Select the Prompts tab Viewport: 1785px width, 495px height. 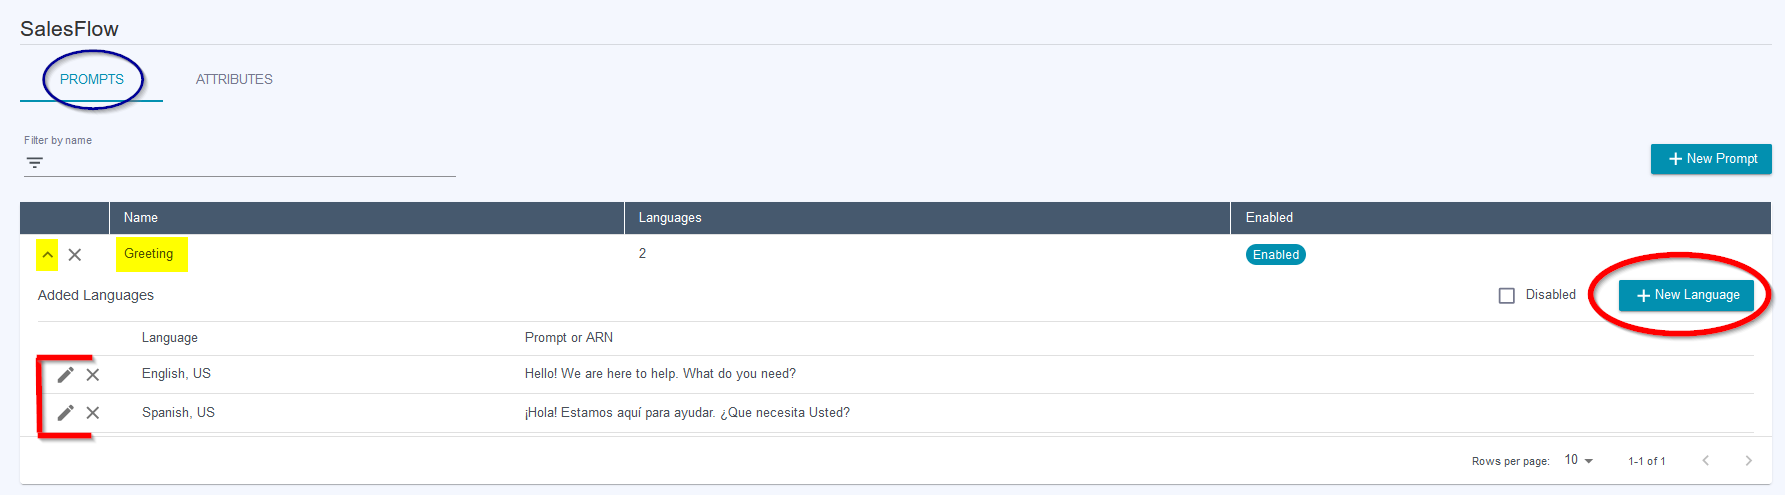pyautogui.click(x=92, y=79)
